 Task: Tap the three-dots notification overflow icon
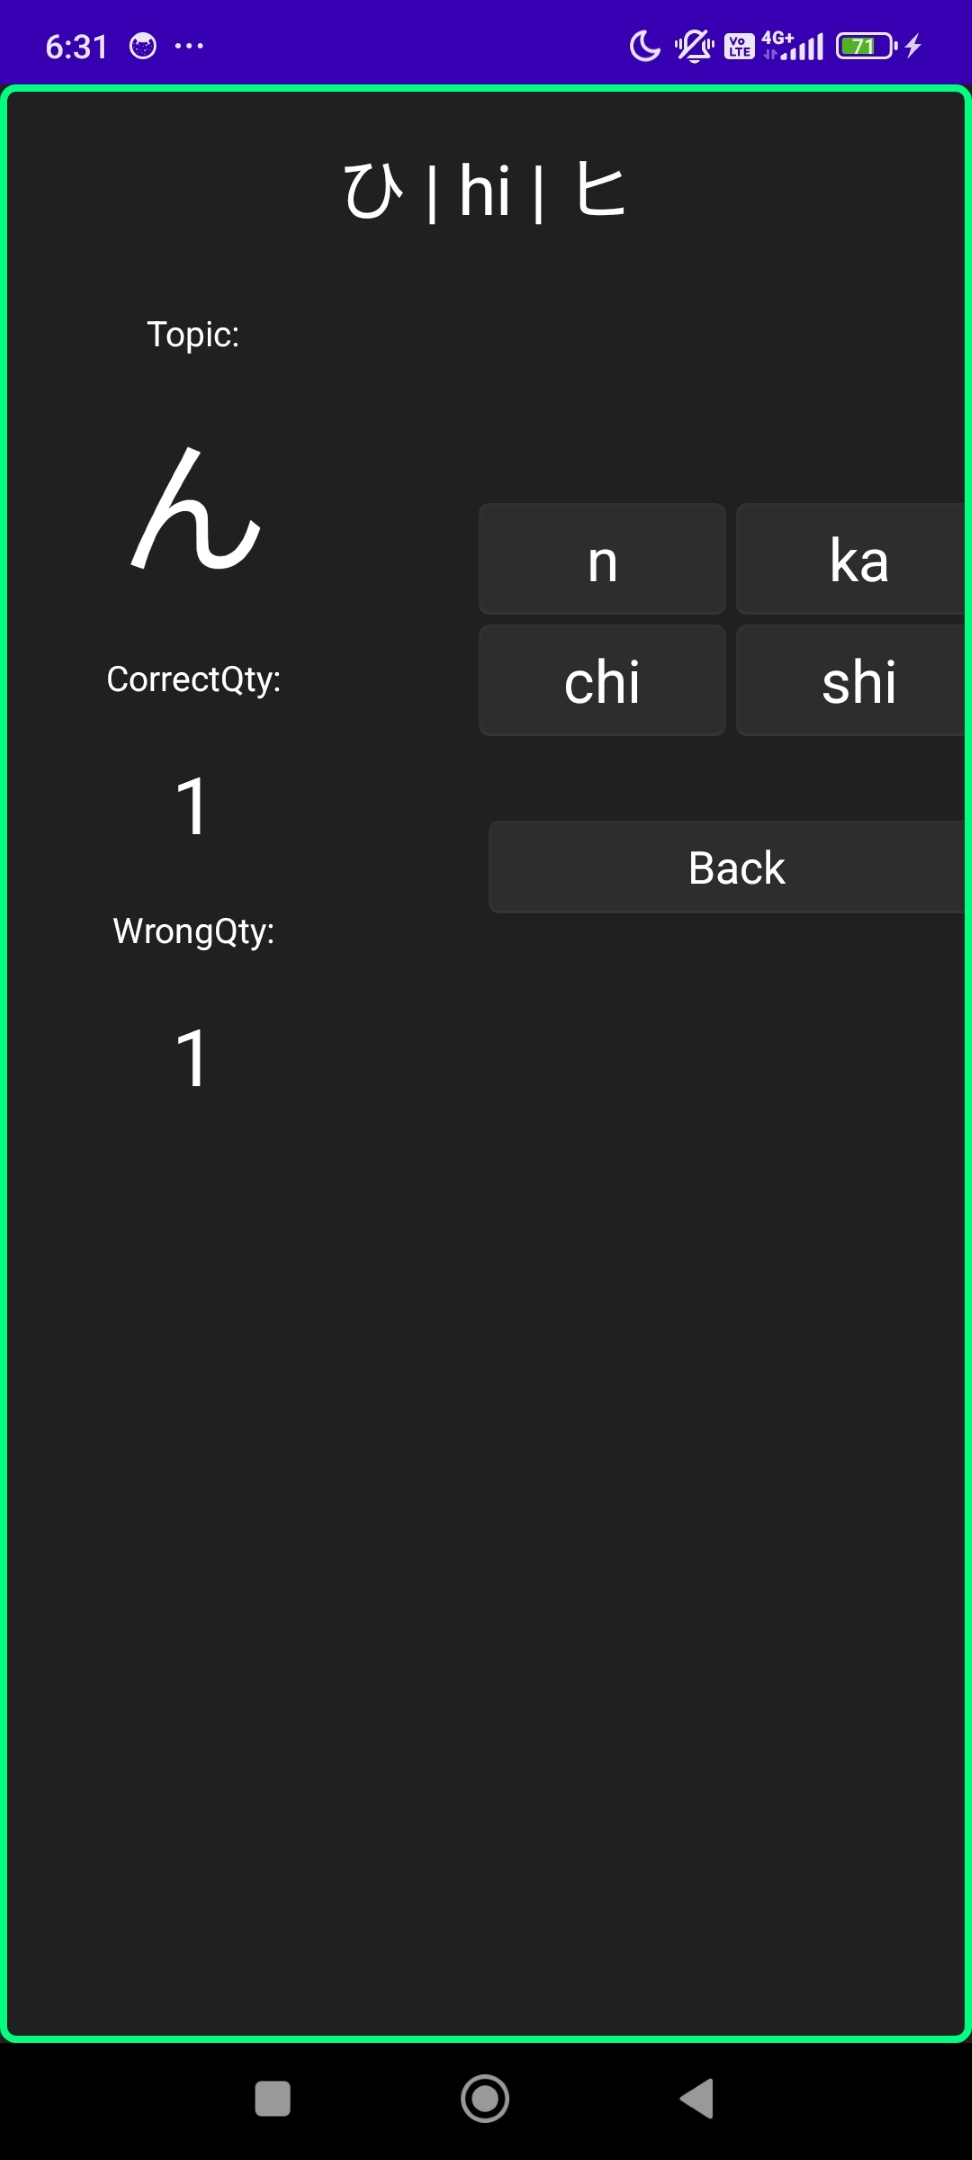189,46
